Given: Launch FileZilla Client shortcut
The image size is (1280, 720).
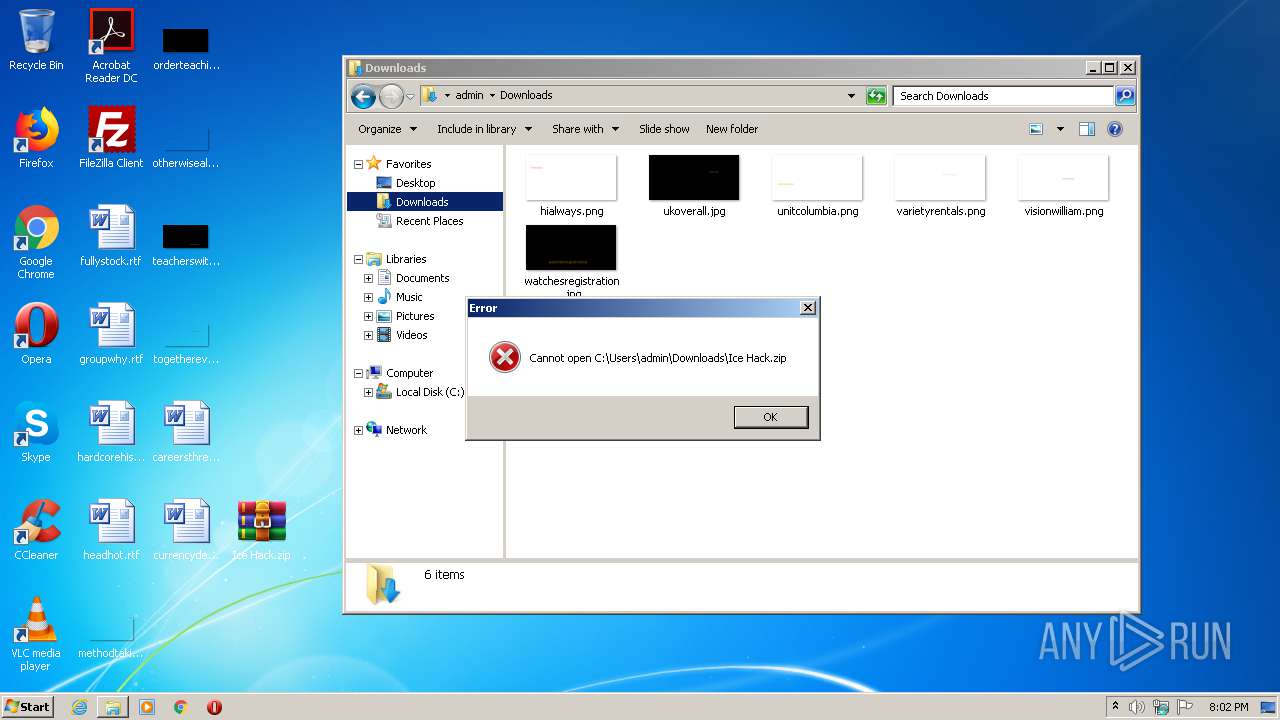Looking at the screenshot, I should (x=111, y=138).
